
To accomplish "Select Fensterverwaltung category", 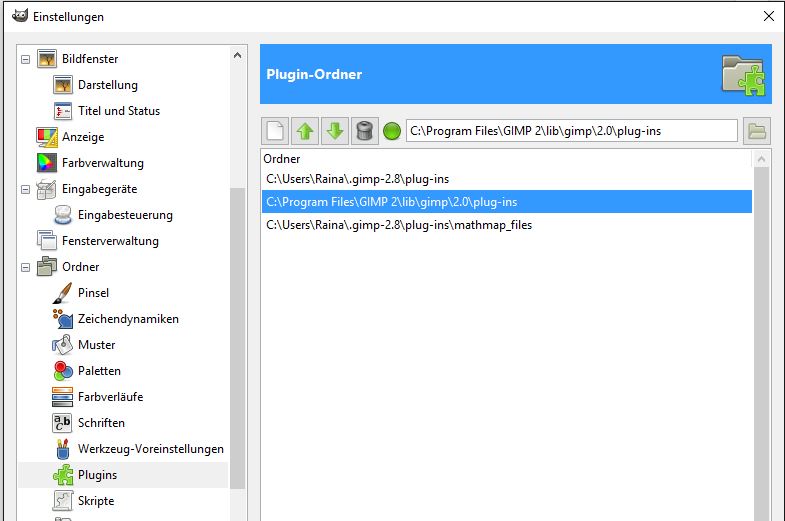I will point(110,241).
